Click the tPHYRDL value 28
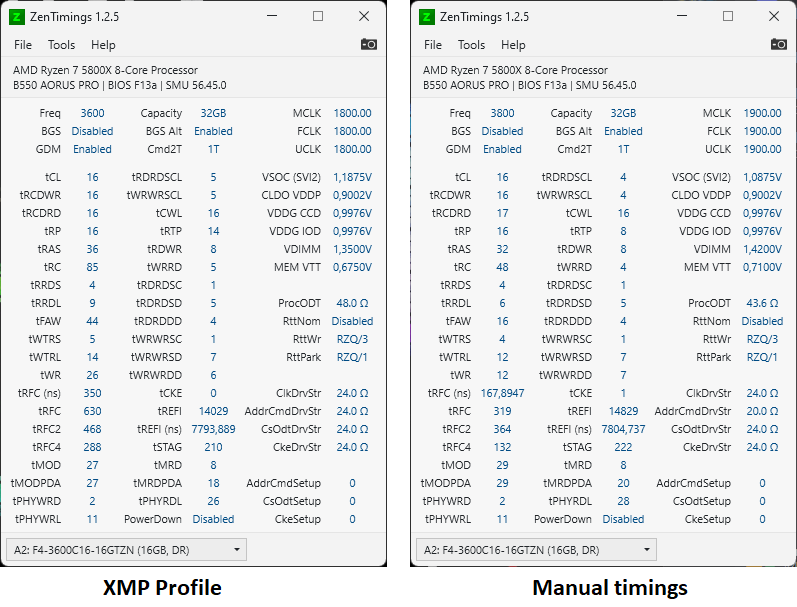Image resolution: width=797 pixels, height=607 pixels. tap(623, 501)
